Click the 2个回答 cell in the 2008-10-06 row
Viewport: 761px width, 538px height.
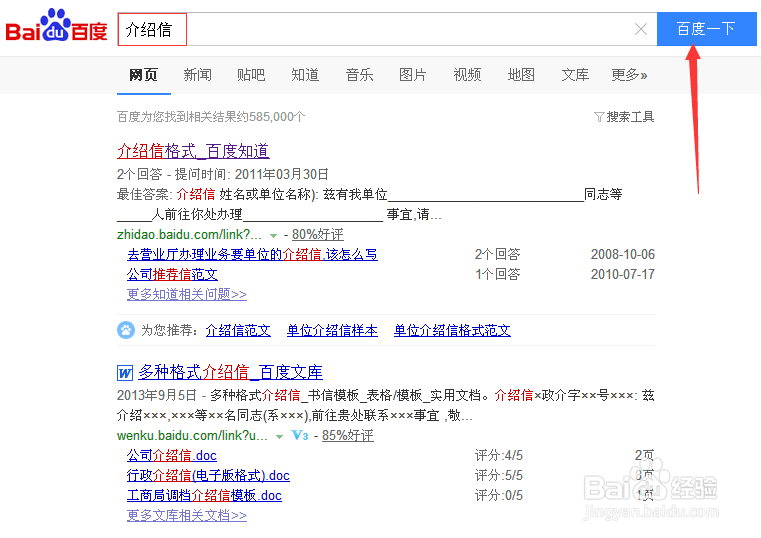coord(497,254)
